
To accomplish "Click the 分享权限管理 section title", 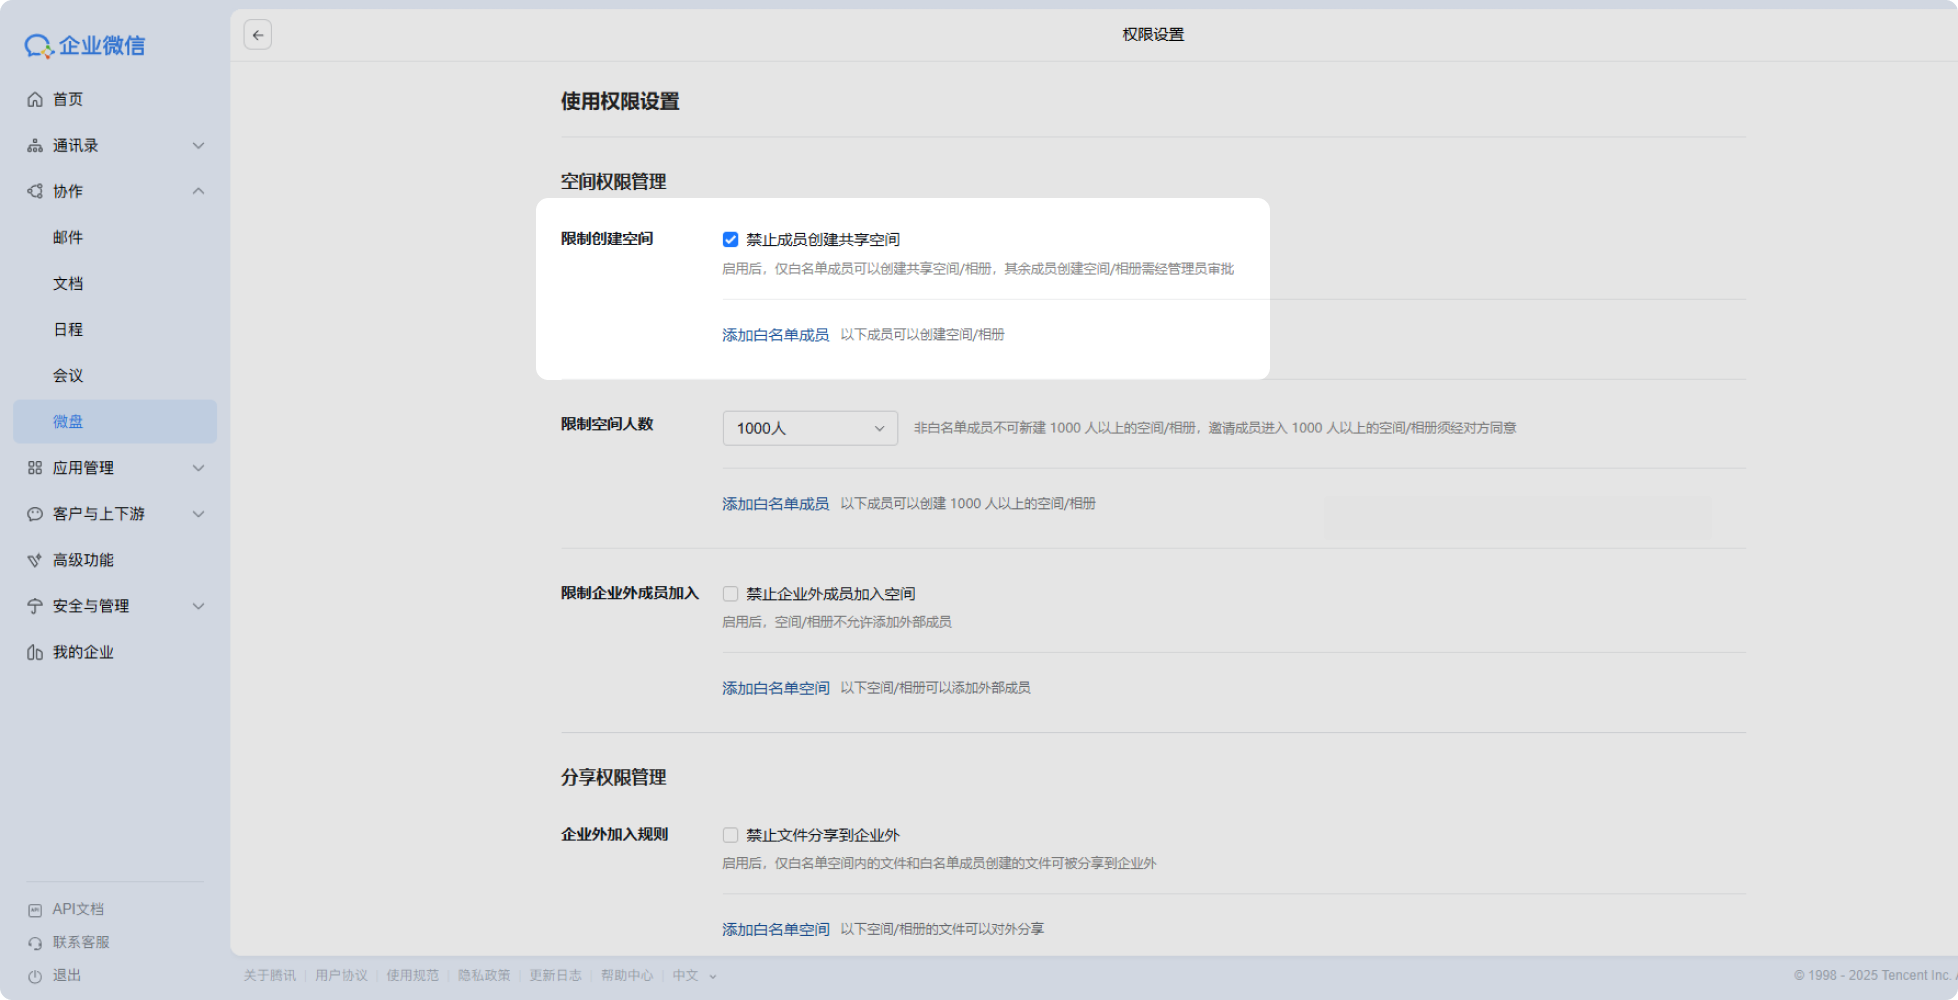I will pyautogui.click(x=613, y=777).
